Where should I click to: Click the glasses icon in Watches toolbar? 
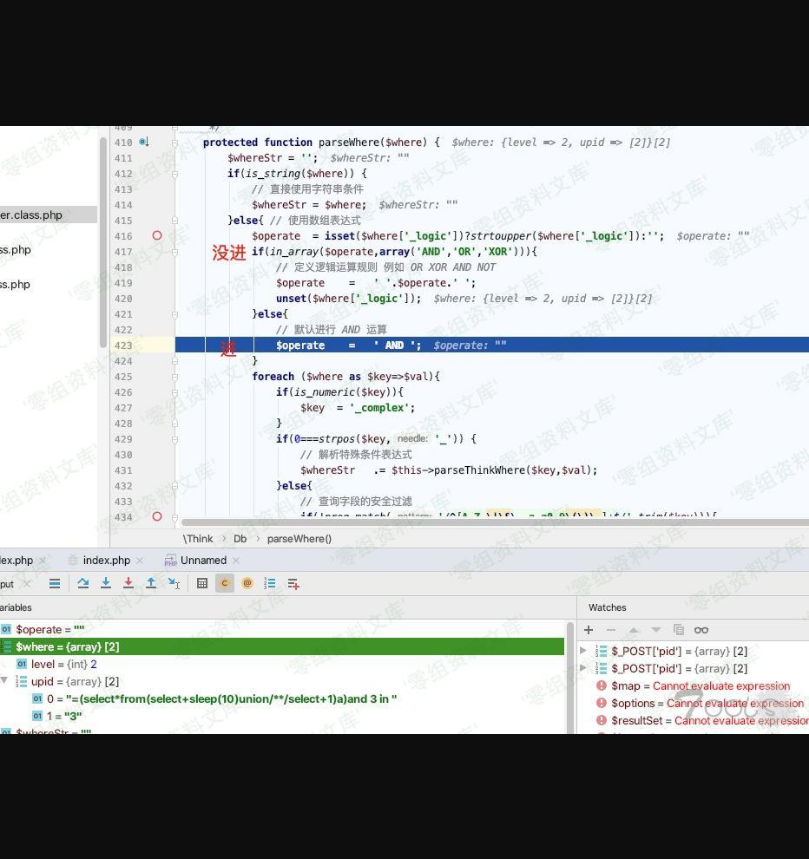point(701,630)
